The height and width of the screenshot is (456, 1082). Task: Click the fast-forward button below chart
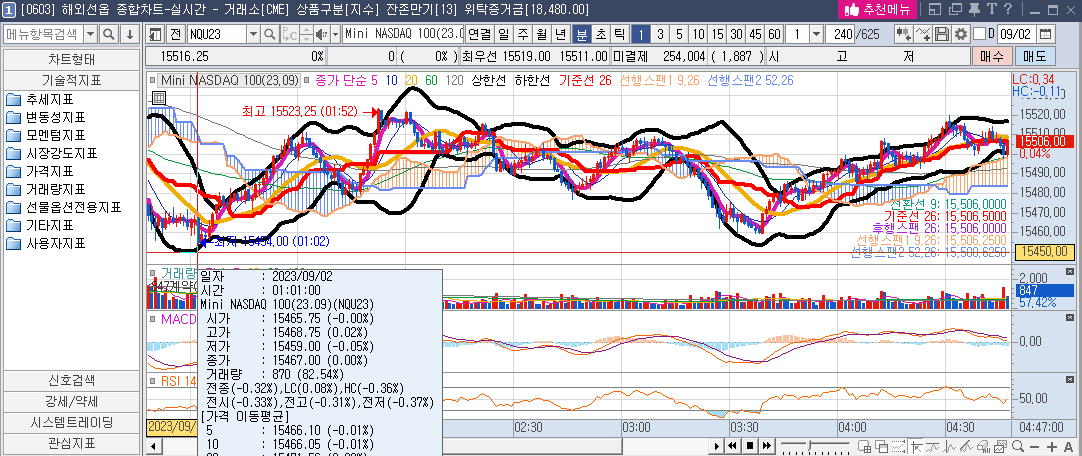766,446
